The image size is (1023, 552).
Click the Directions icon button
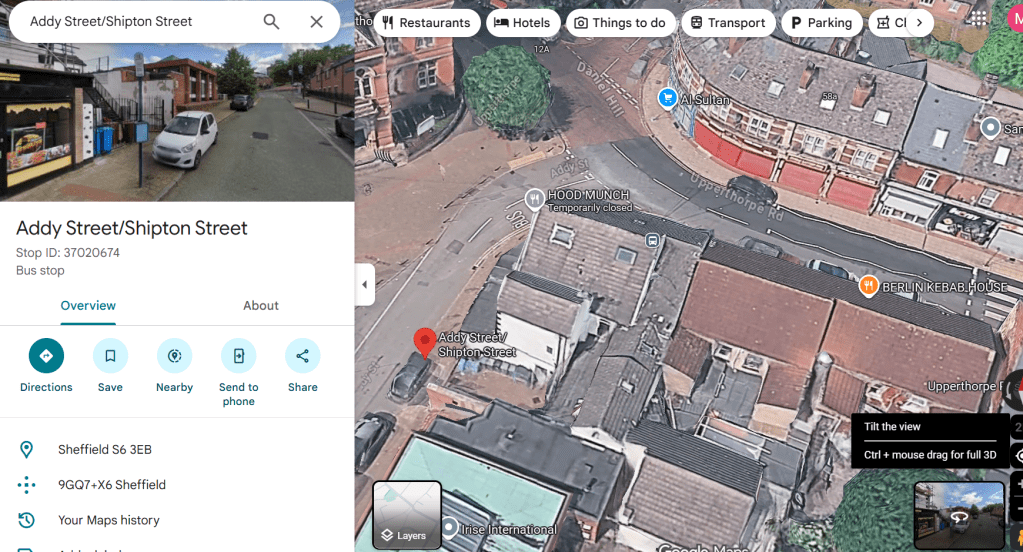tap(46, 356)
